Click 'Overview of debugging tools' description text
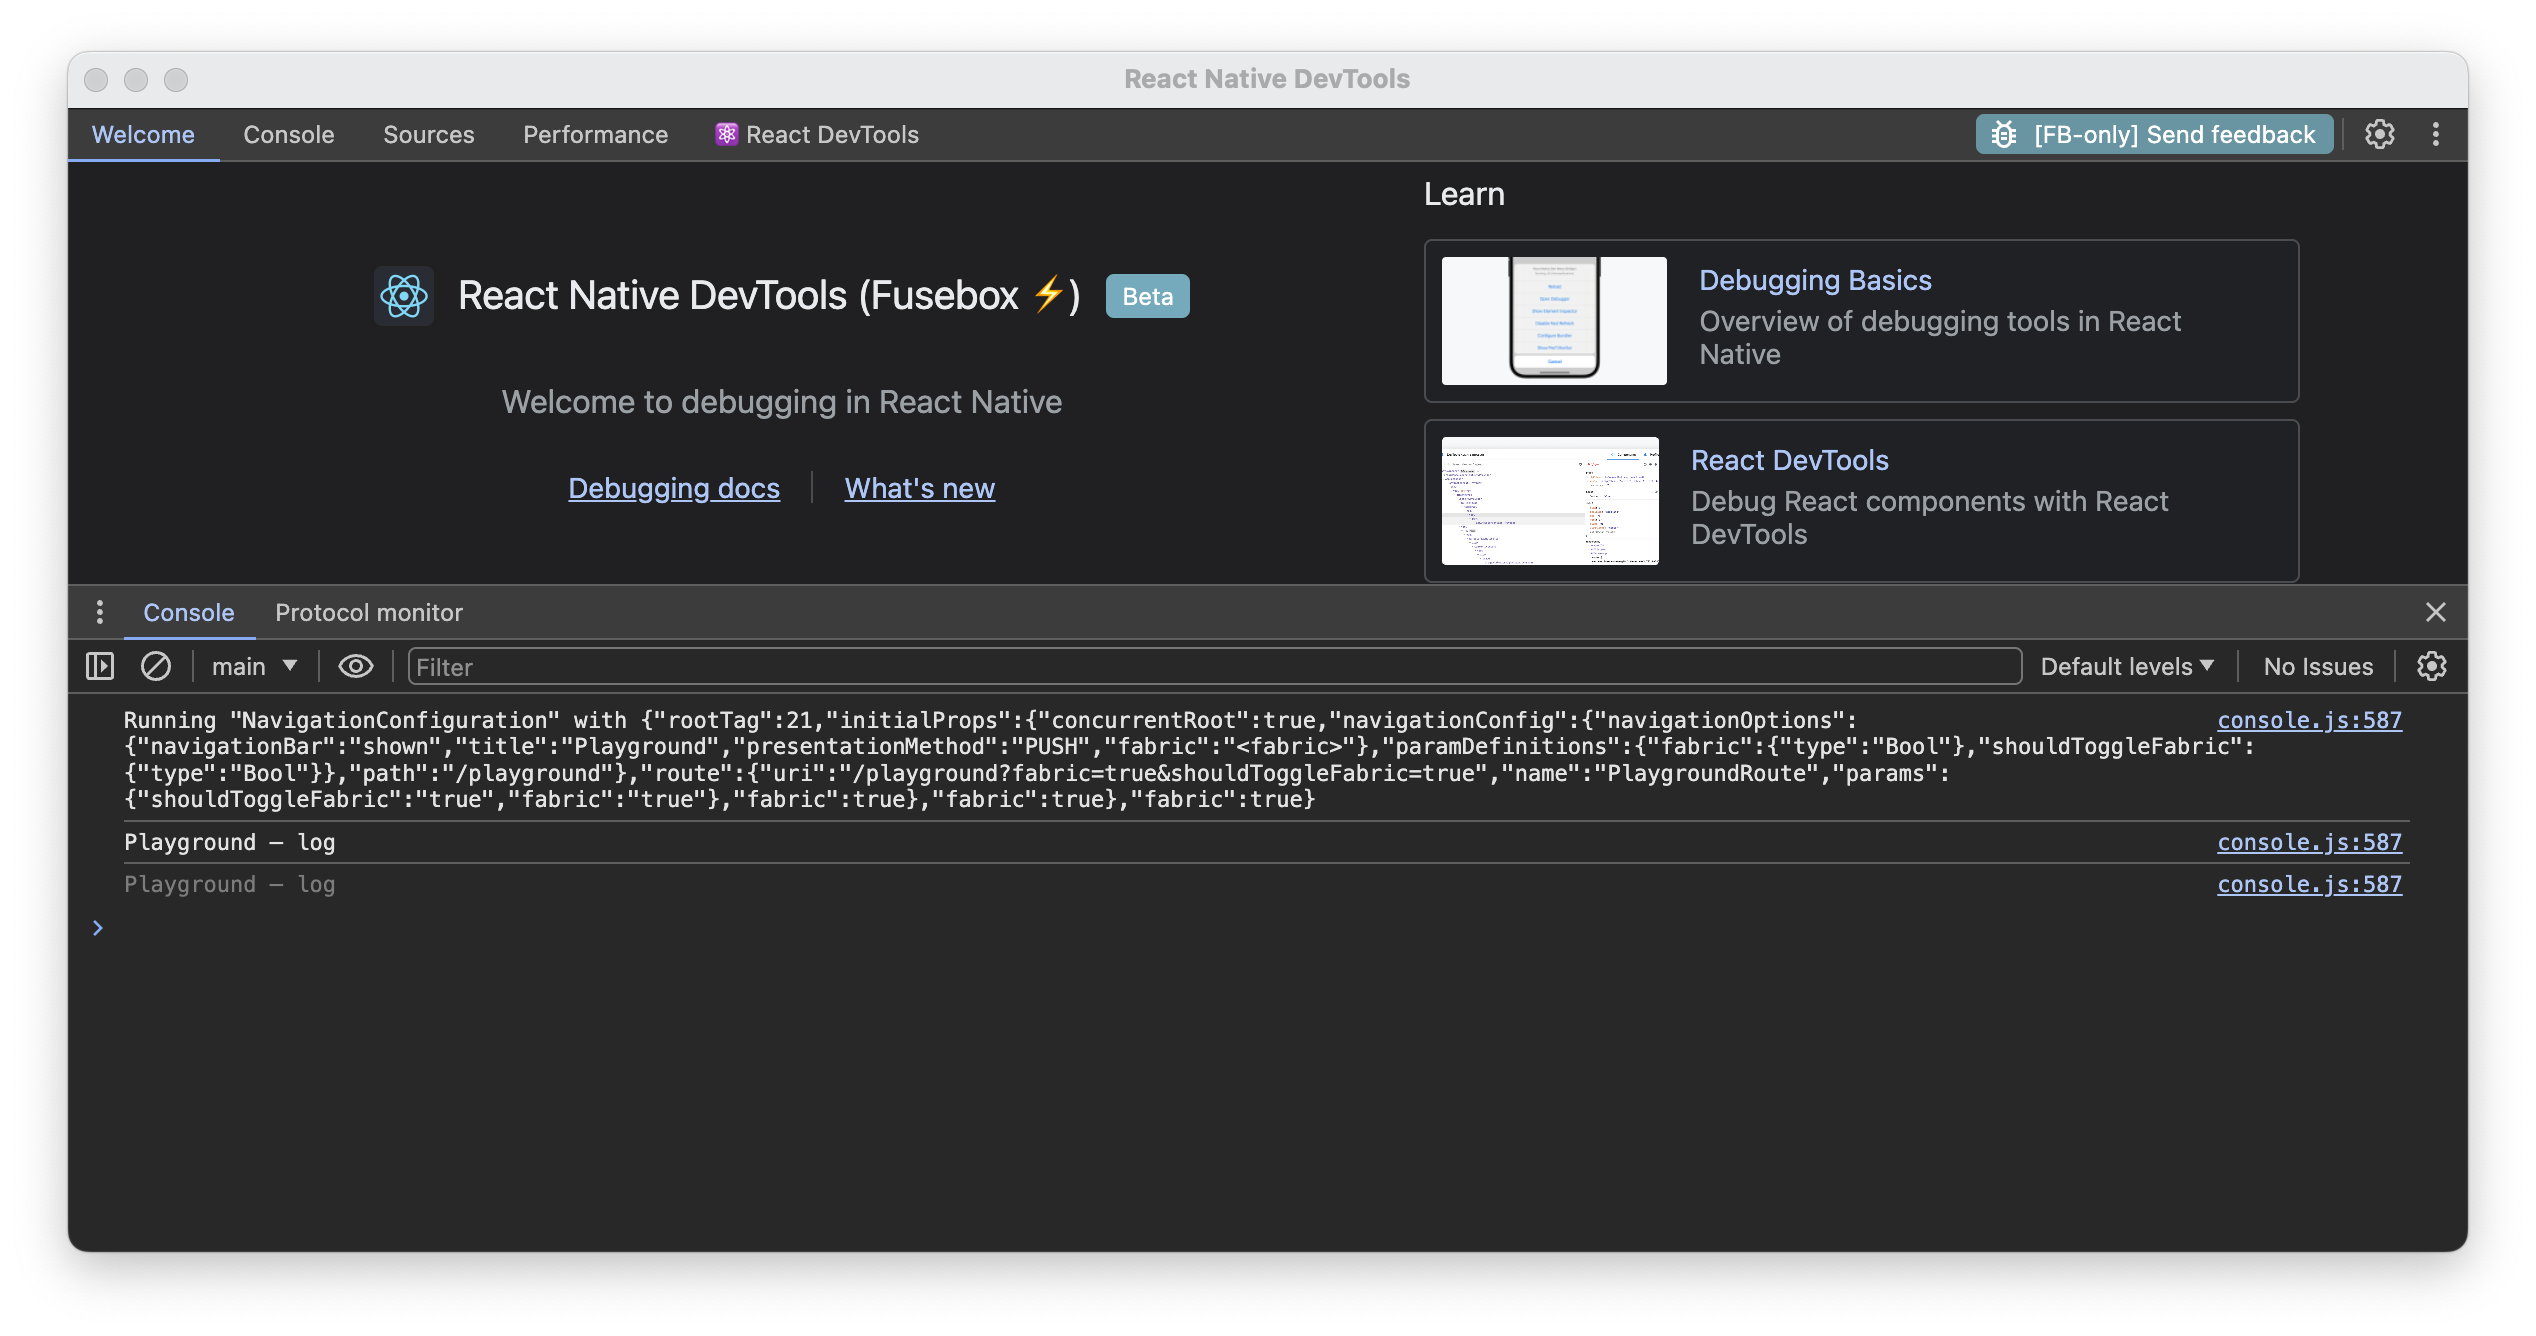This screenshot has height=1336, width=2536. tap(1940, 337)
